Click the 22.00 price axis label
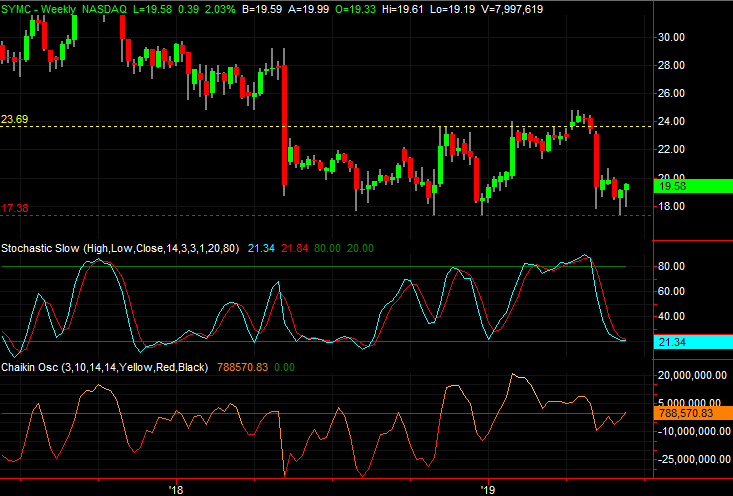The height and width of the screenshot is (496, 733). point(671,149)
